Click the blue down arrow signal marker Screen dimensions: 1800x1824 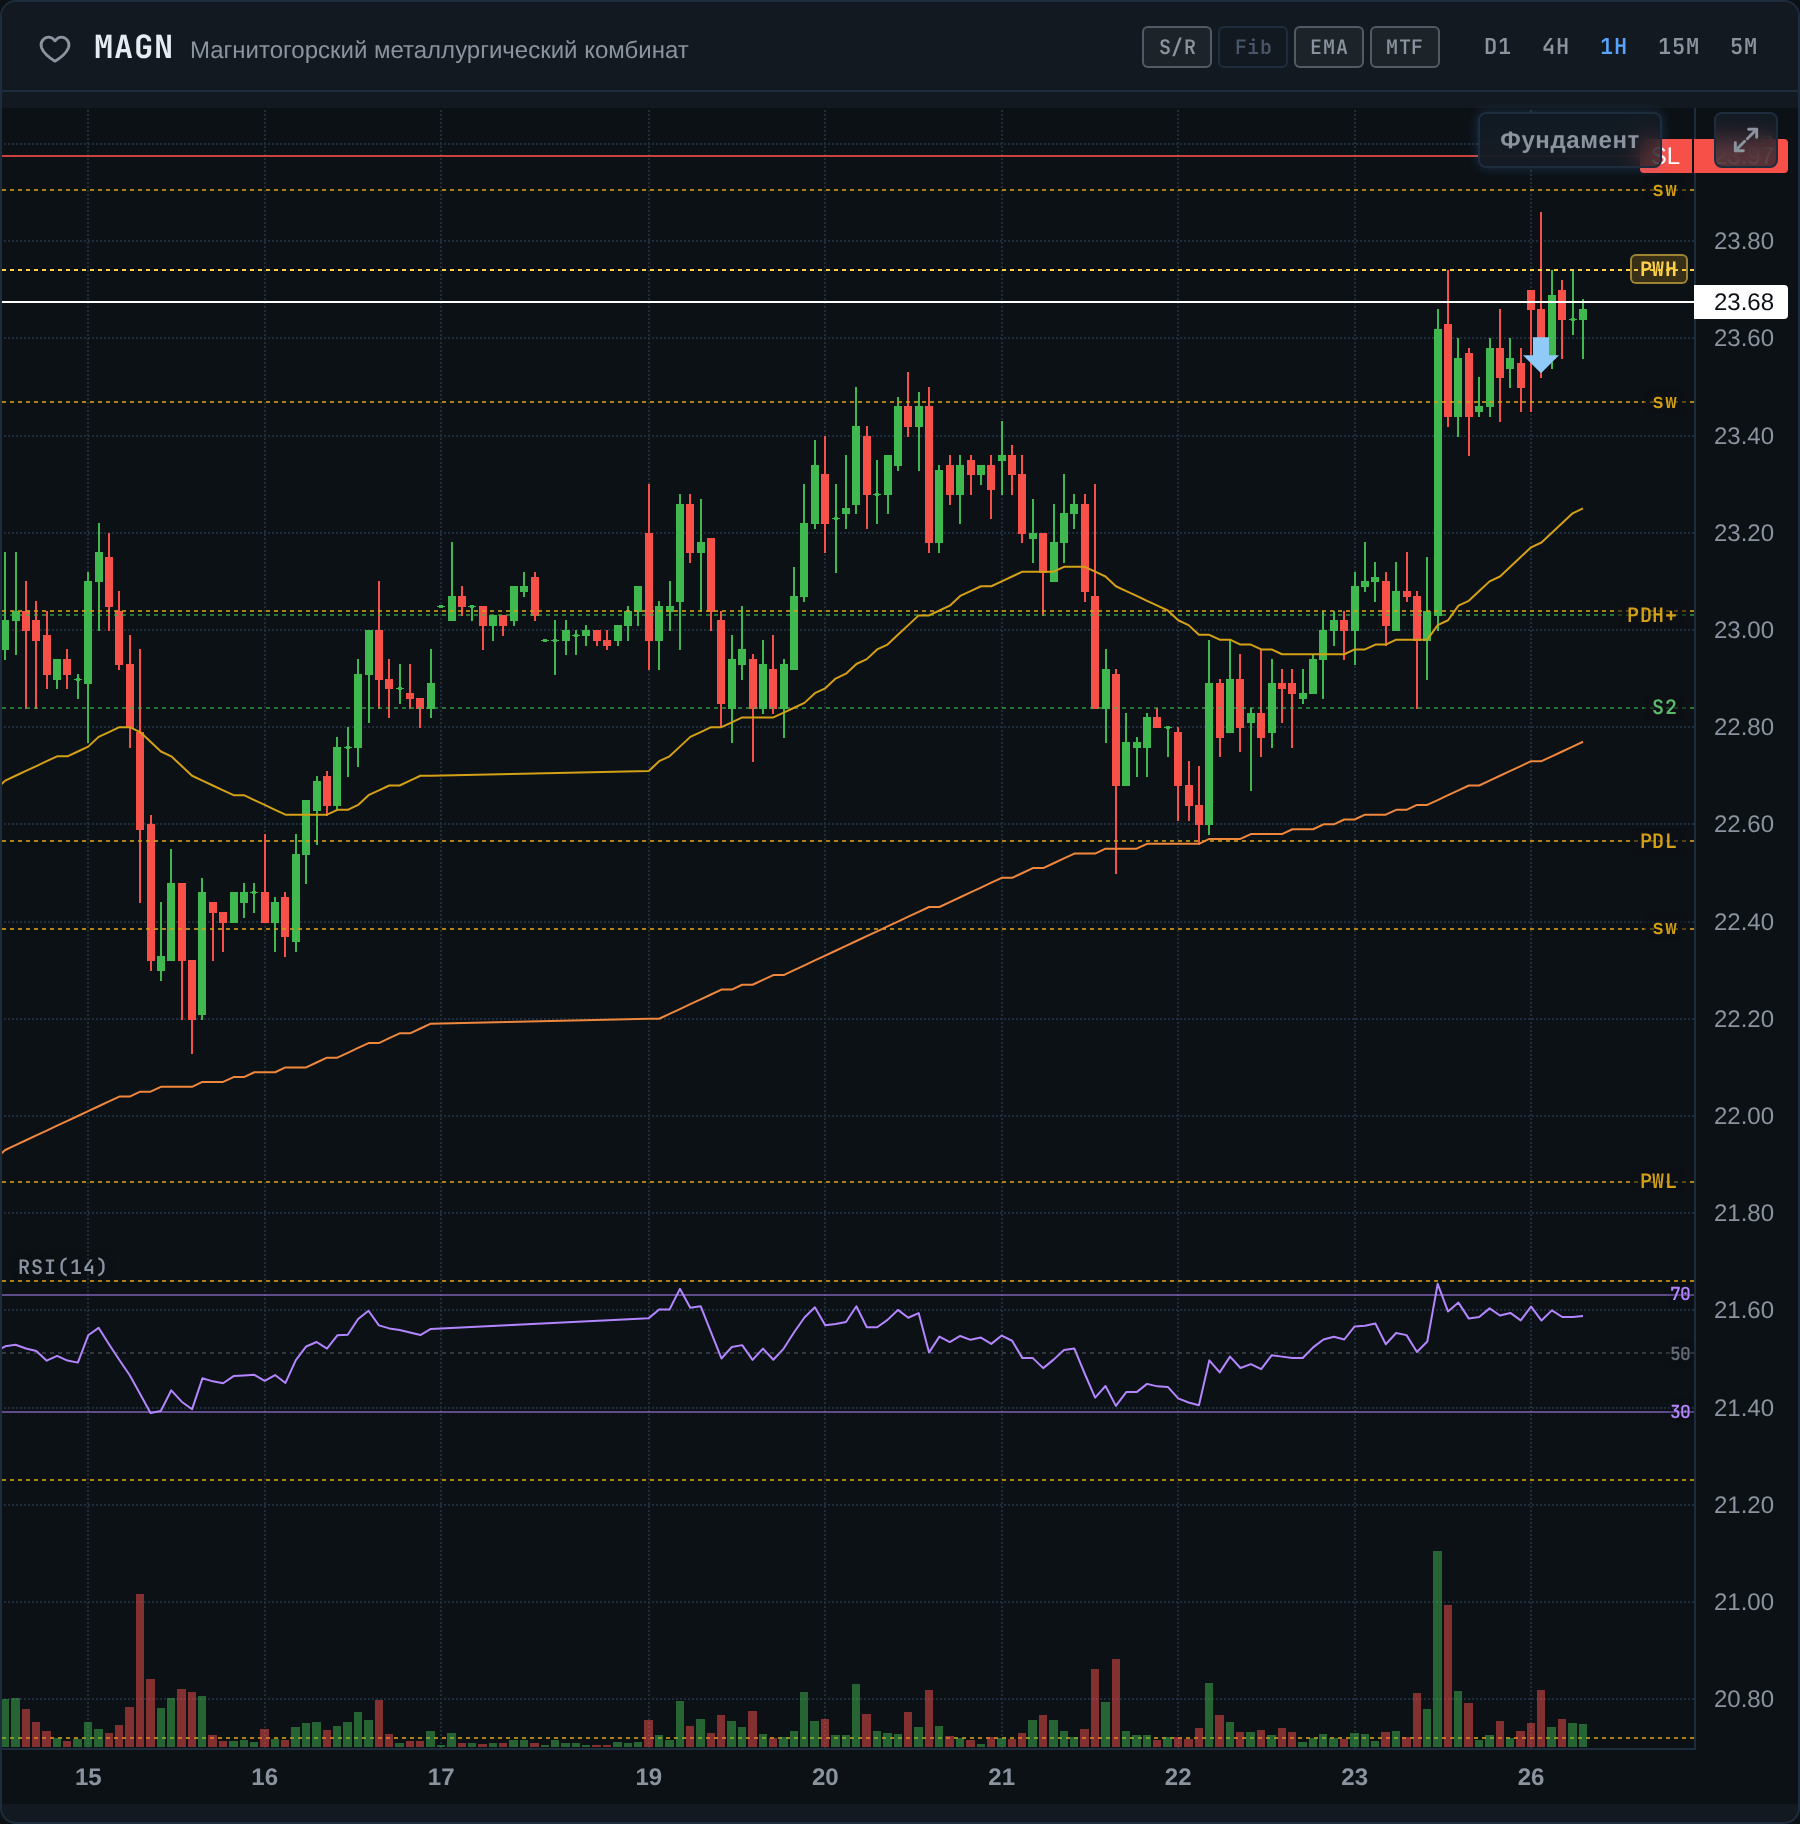pyautogui.click(x=1541, y=354)
